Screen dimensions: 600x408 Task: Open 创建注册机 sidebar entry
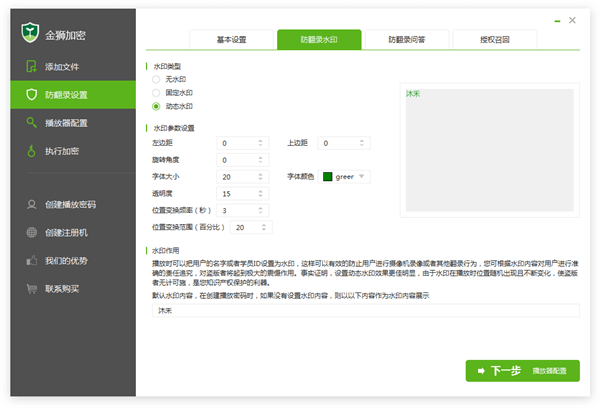(73, 232)
